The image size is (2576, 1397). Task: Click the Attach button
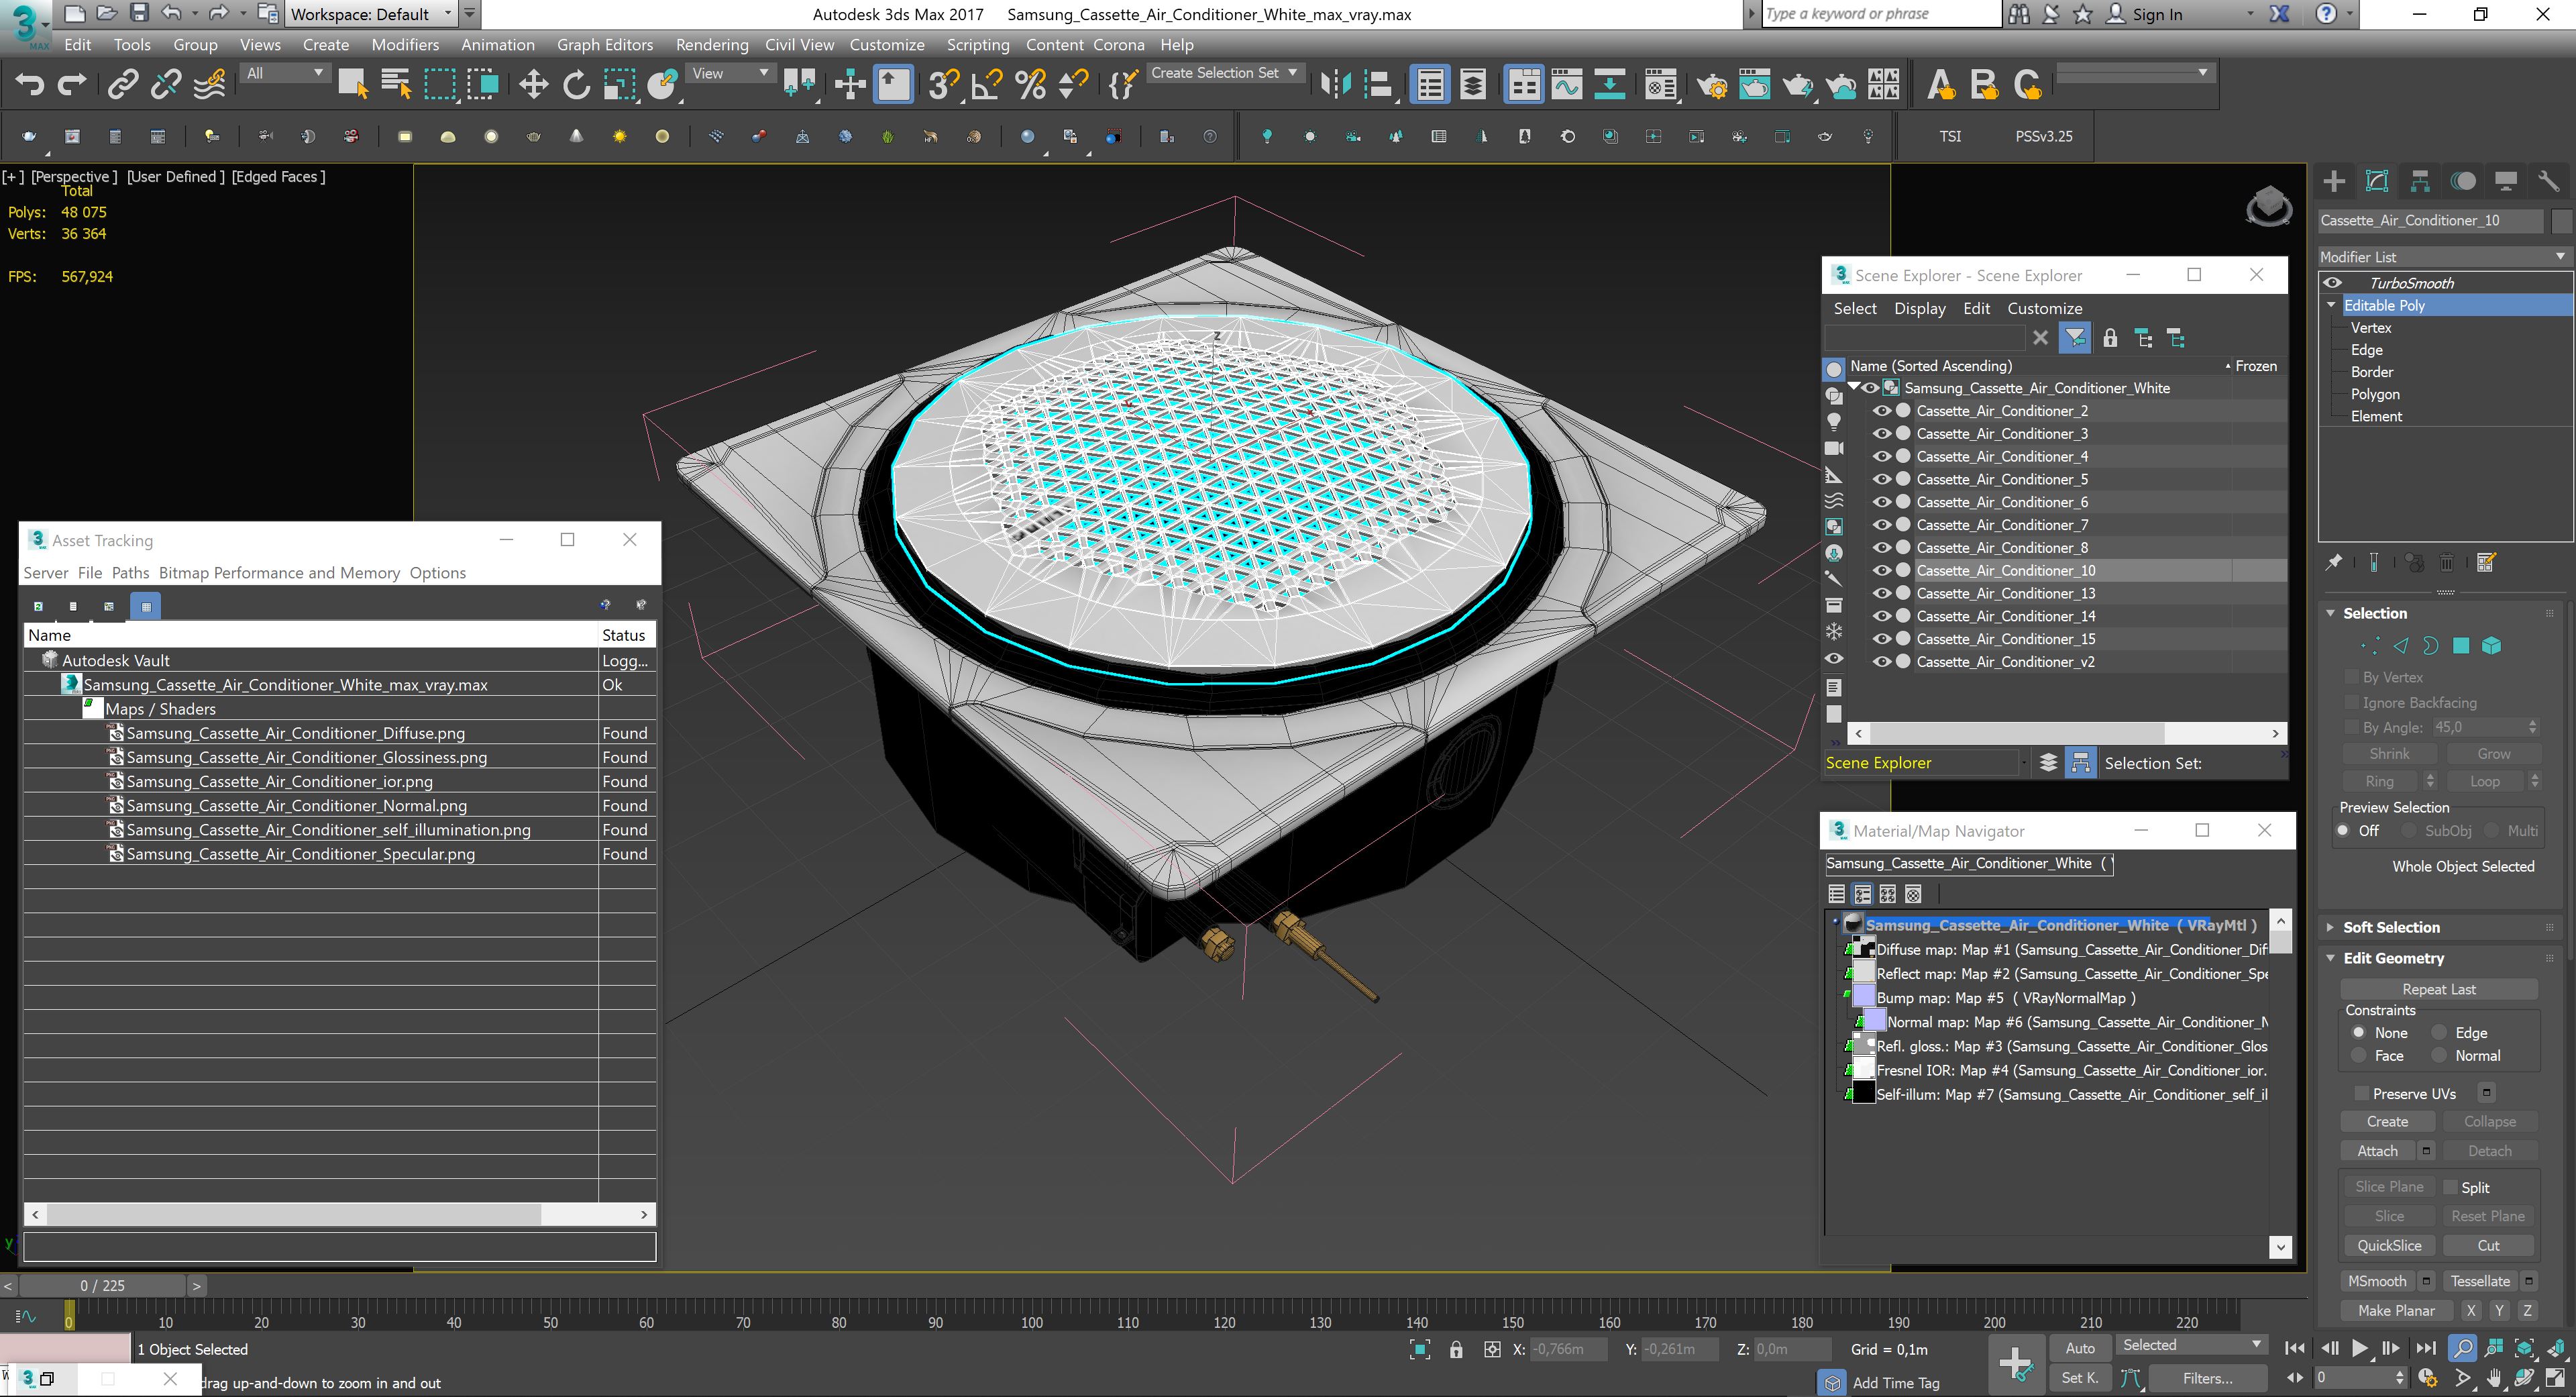point(2377,1151)
